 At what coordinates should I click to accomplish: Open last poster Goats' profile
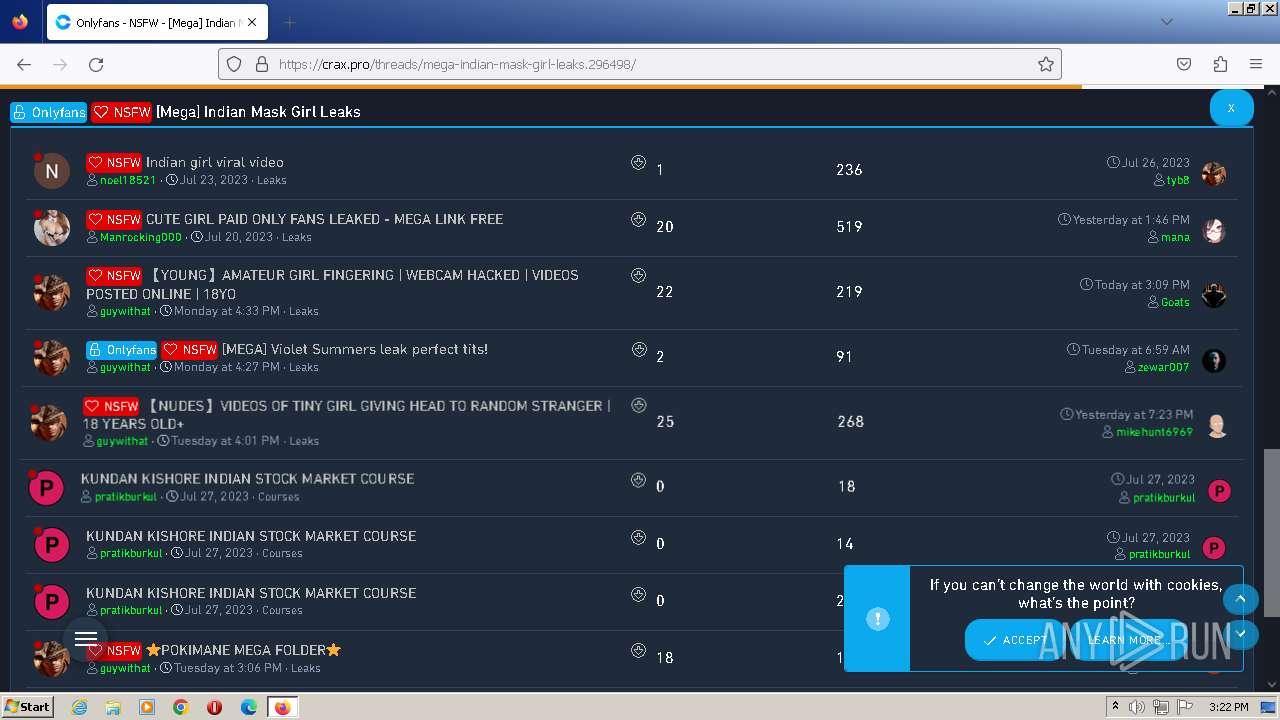1175,302
